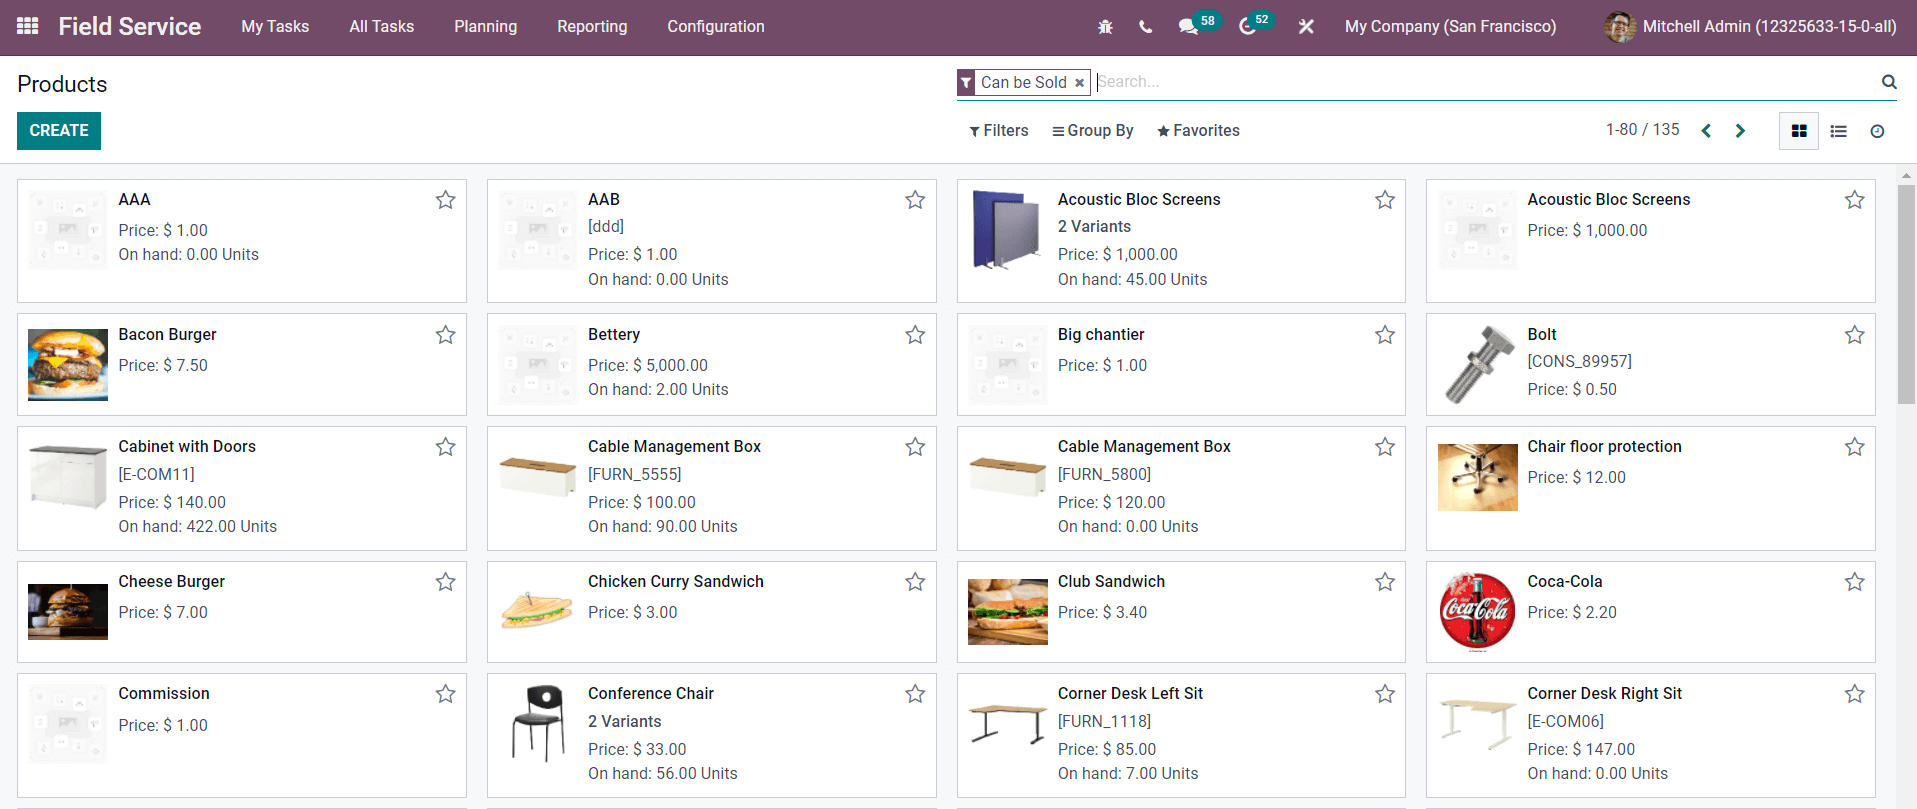
Task: Open My Tasks menu
Action: point(275,27)
